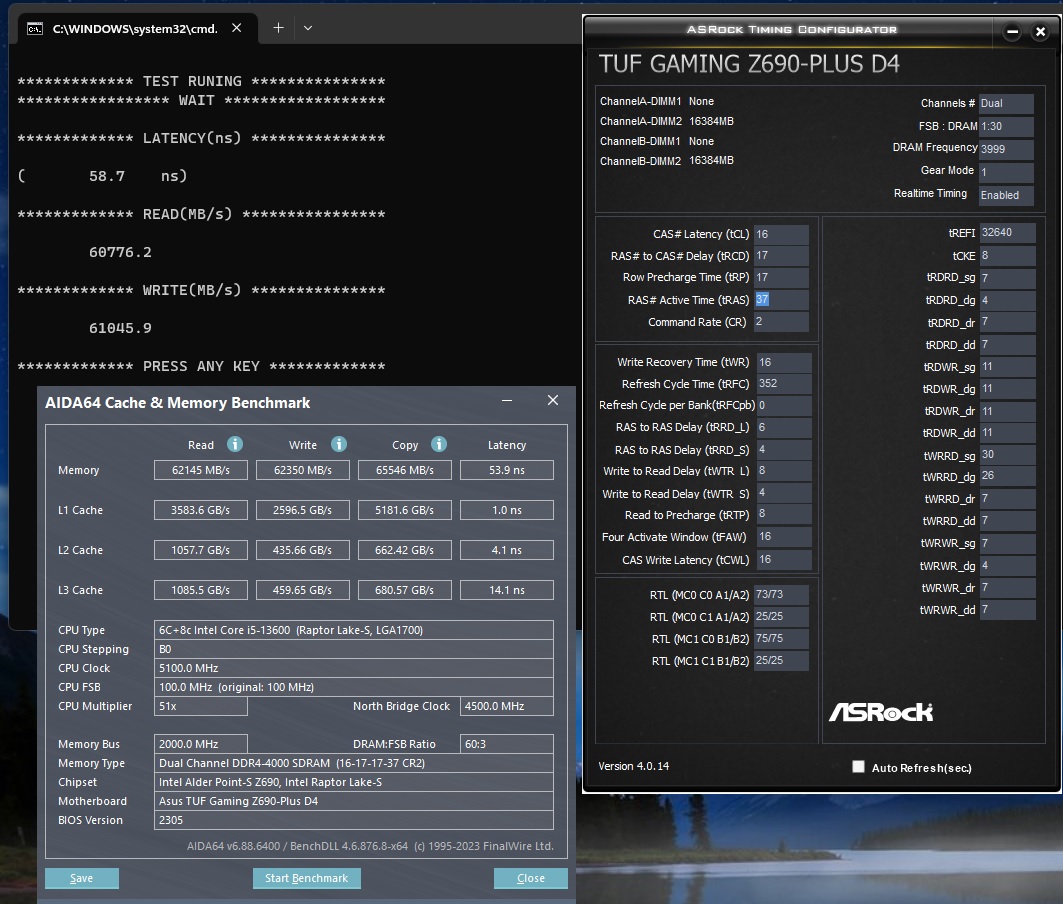Click the Realtime Timing Enabled field

coord(1006,195)
